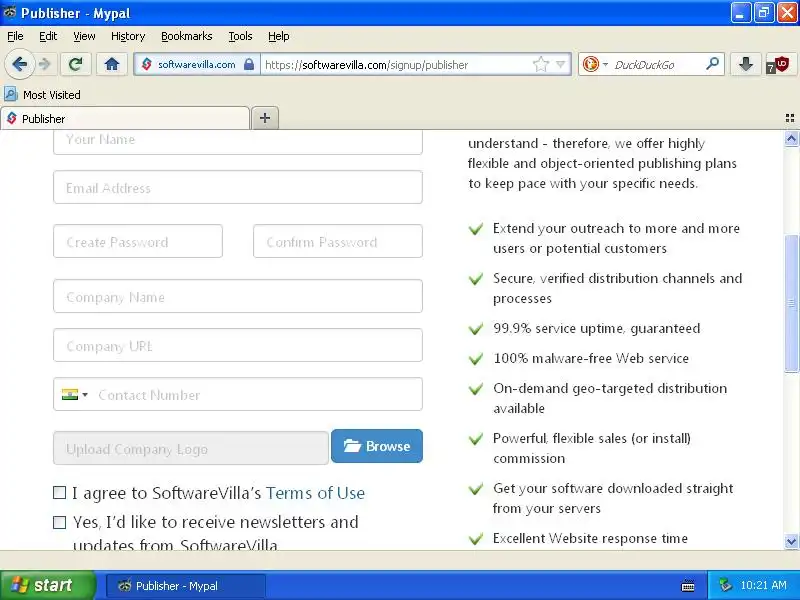The height and width of the screenshot is (600, 800).
Task: Click the network tray icon near the clock
Action: [x=725, y=585]
